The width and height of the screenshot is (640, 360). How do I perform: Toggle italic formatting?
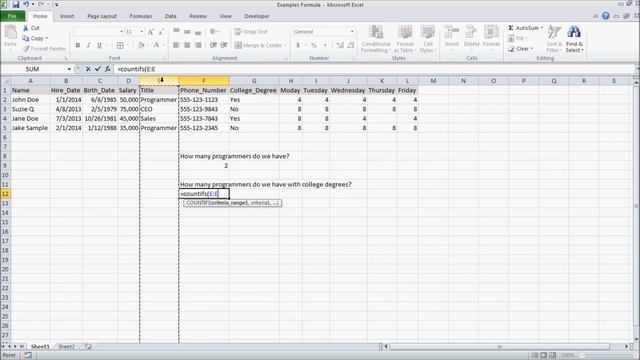click(x=88, y=45)
